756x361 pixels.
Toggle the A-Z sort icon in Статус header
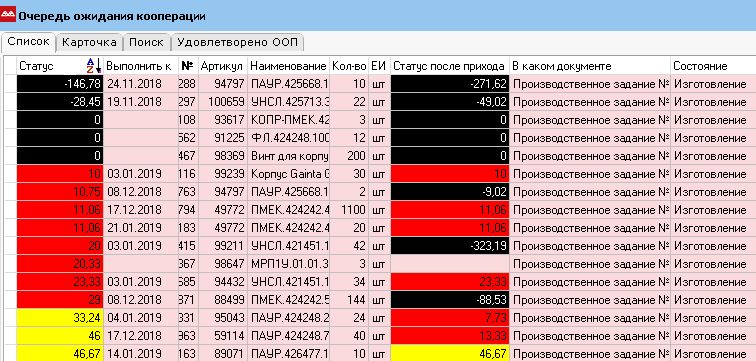[x=94, y=66]
